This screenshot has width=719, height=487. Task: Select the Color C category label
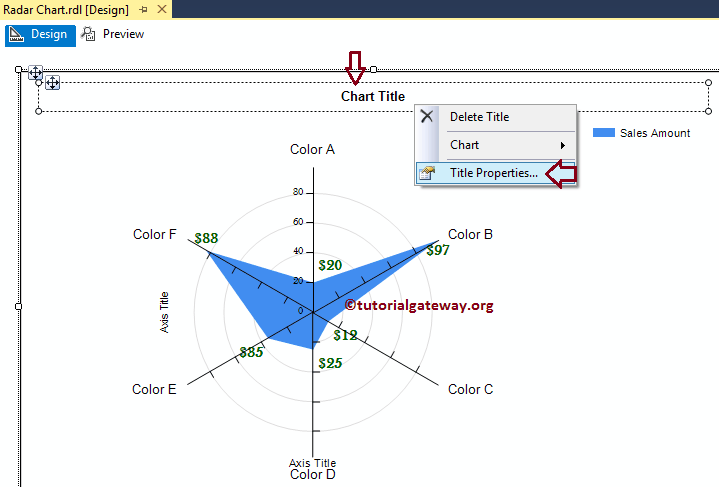pos(470,389)
